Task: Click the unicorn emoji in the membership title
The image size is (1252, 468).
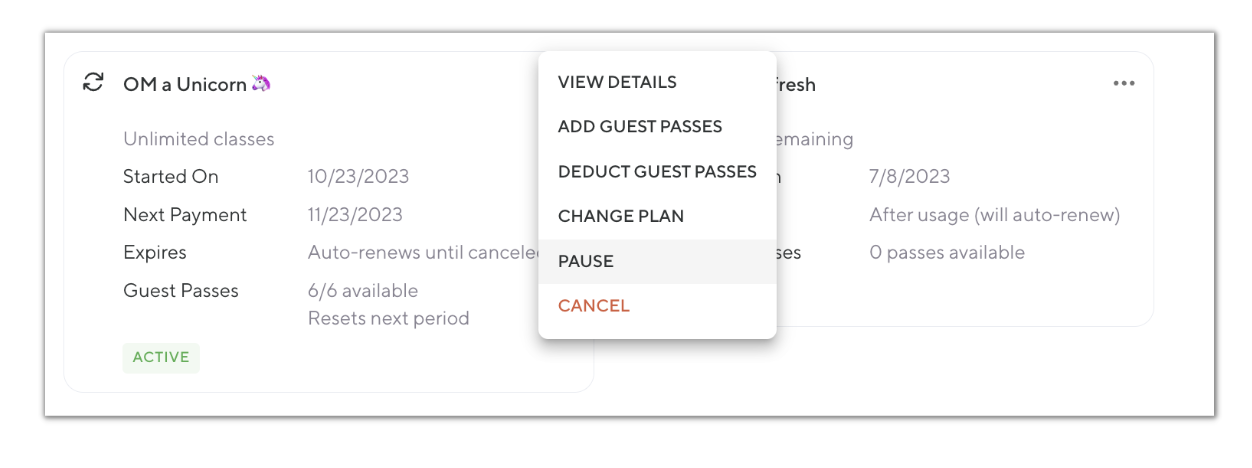Action: coord(261,84)
